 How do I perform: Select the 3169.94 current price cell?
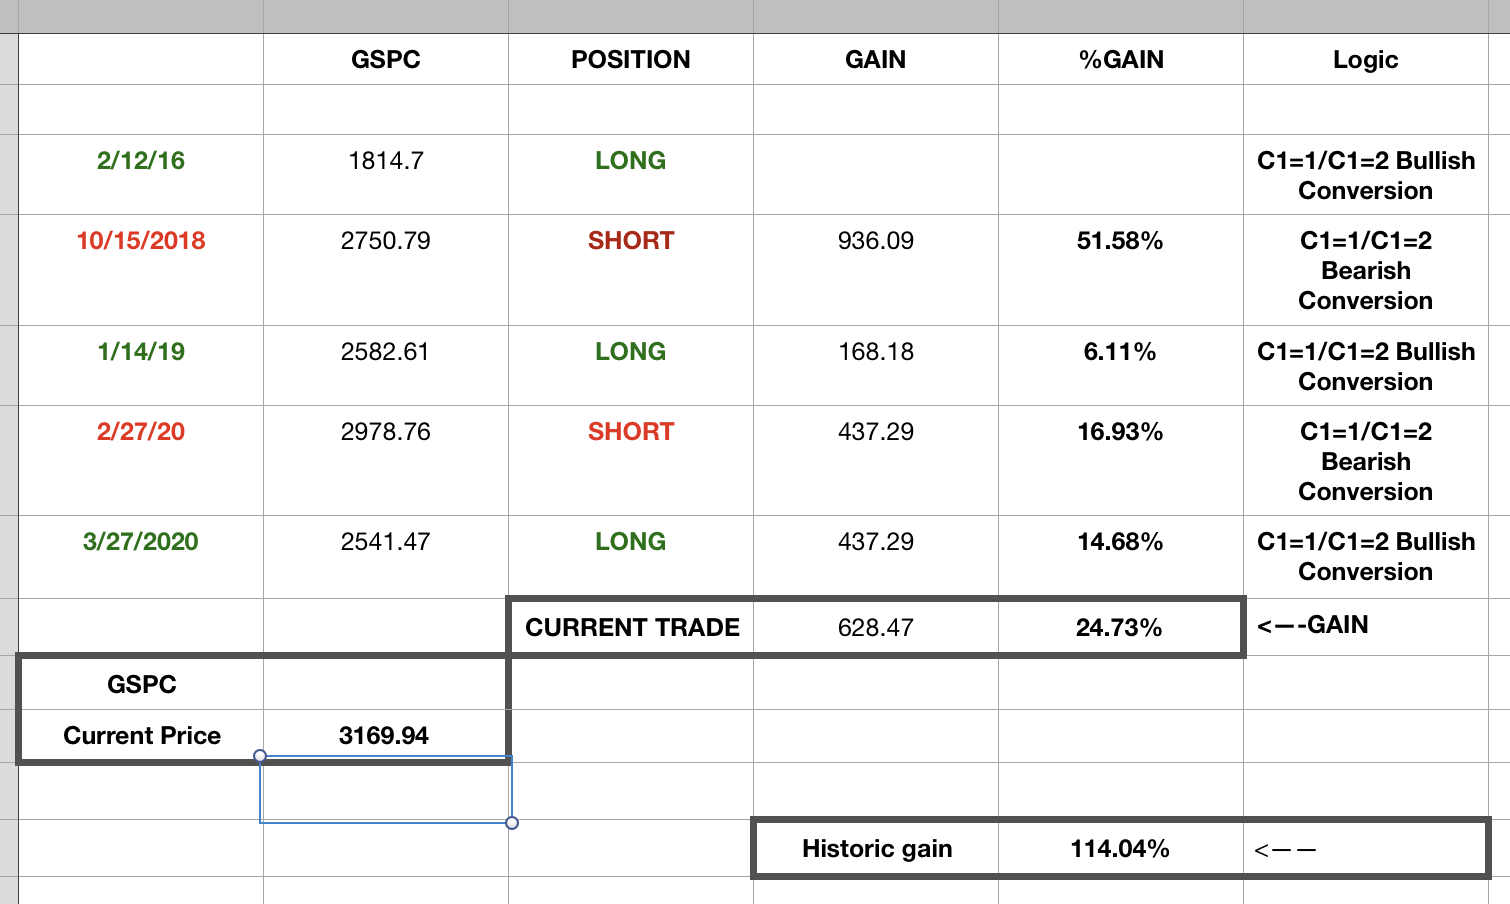(x=384, y=736)
